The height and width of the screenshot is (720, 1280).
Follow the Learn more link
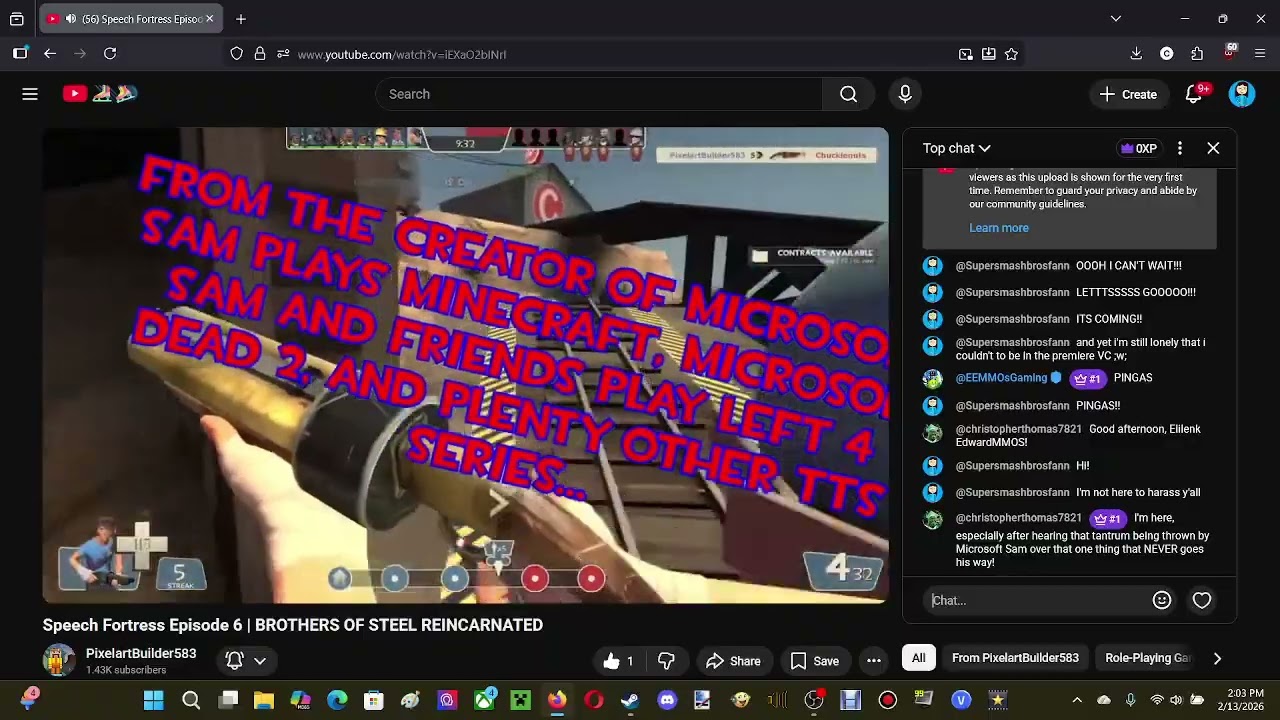point(998,228)
